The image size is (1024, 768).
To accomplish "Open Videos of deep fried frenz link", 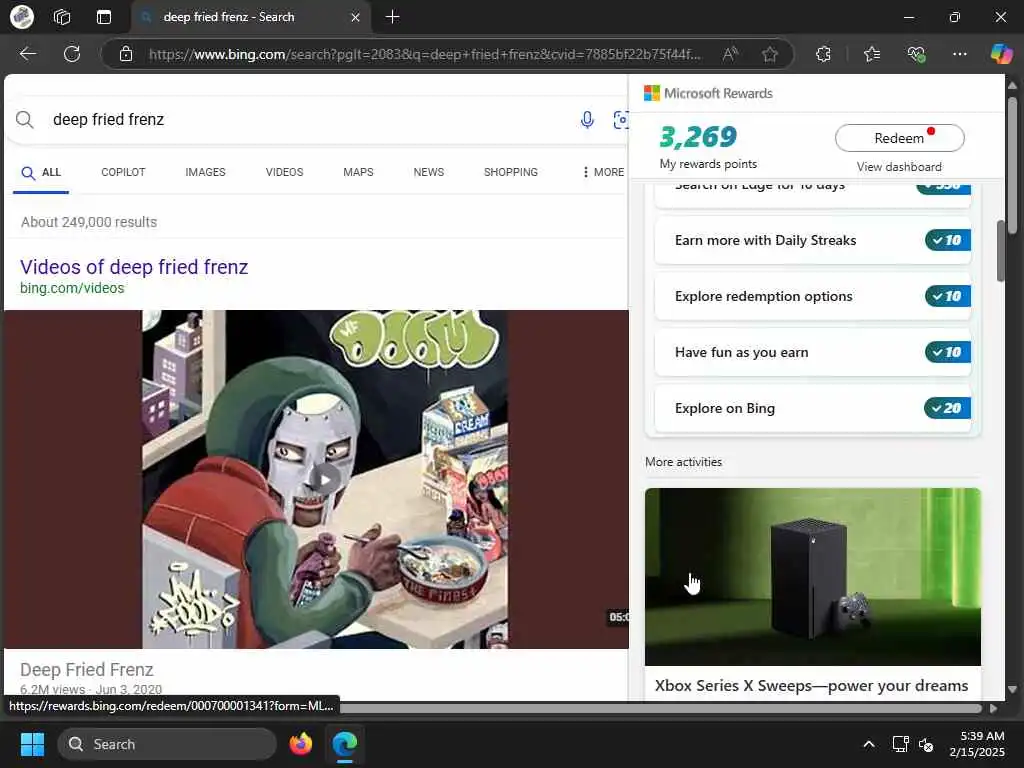I will (x=134, y=267).
